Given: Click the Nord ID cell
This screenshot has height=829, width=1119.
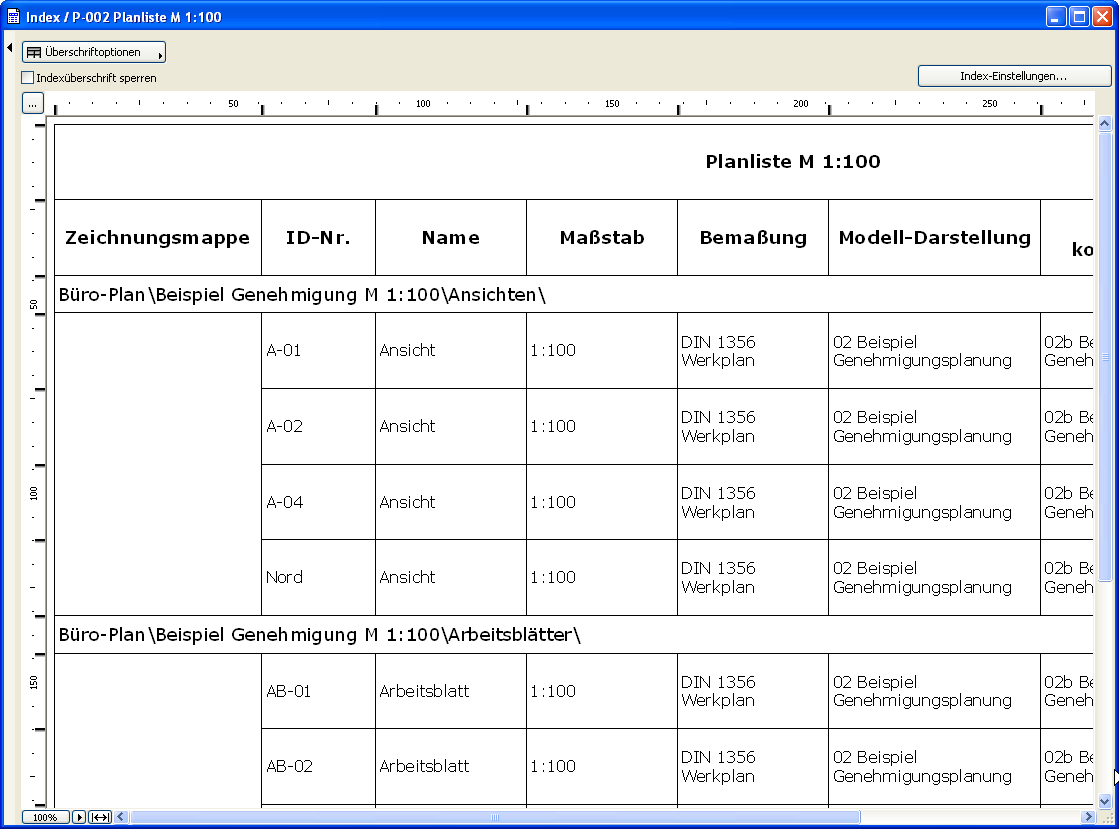Looking at the screenshot, I should (x=318, y=577).
